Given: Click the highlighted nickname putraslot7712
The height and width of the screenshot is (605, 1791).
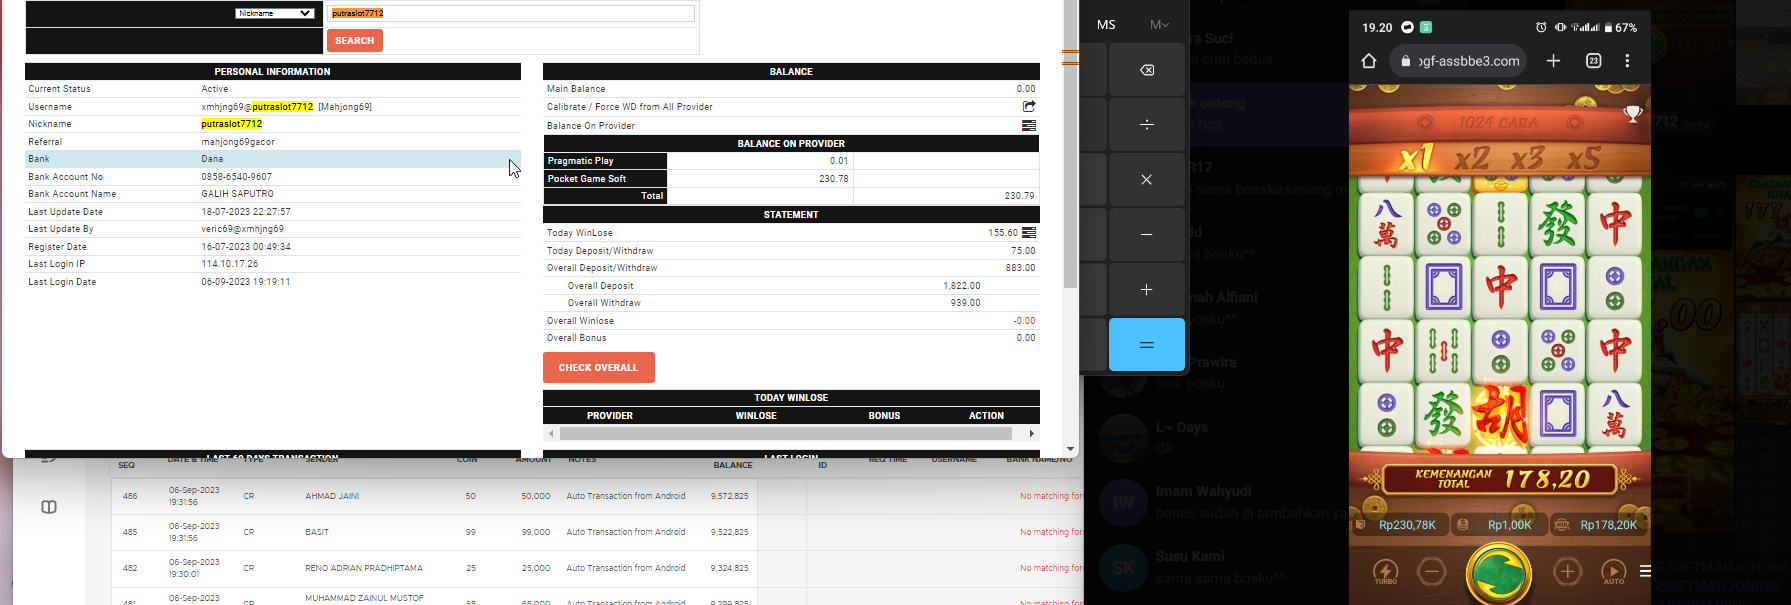Looking at the screenshot, I should coord(232,124).
